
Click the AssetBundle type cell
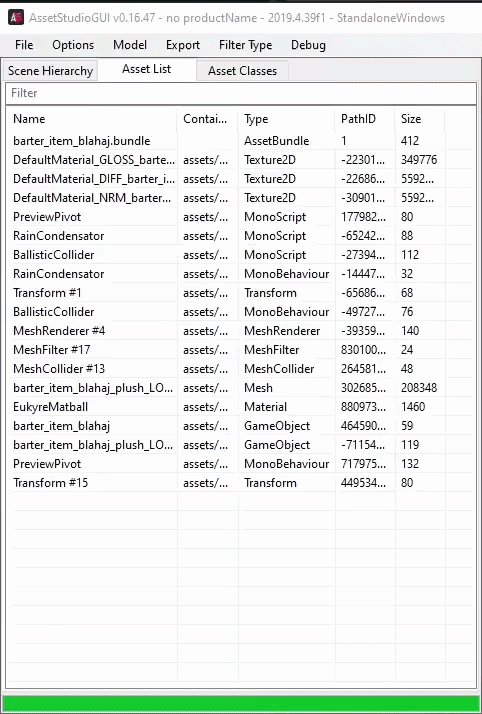[x=276, y=141]
